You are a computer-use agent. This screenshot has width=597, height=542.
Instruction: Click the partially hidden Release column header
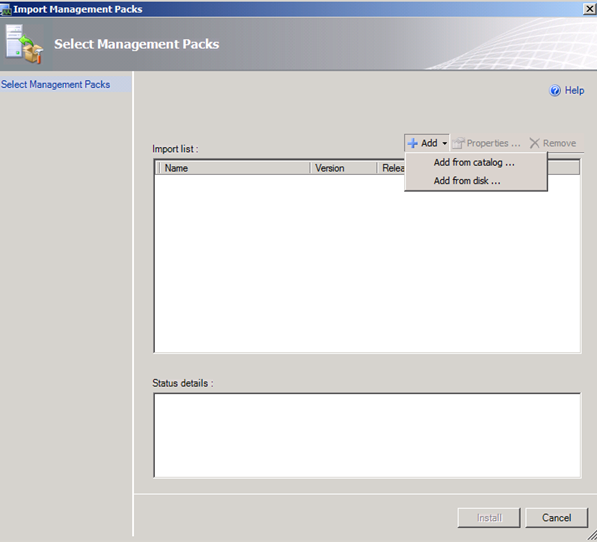pos(391,168)
